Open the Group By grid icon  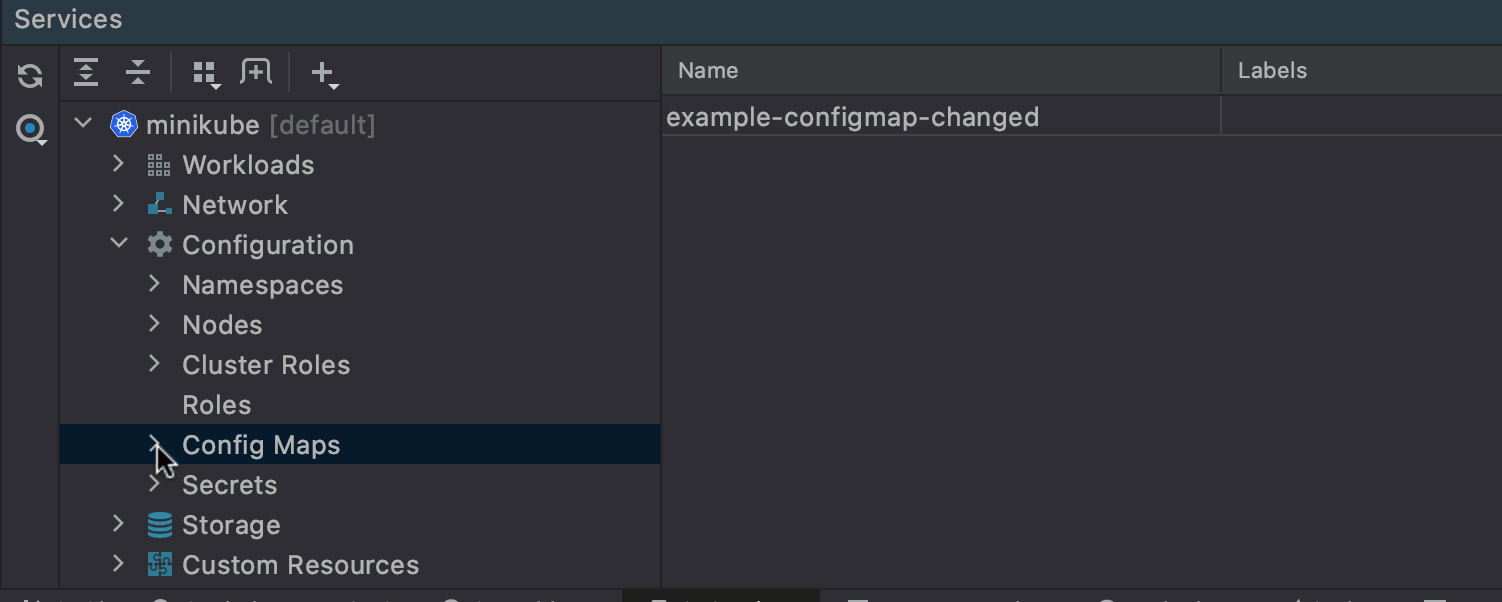206,73
